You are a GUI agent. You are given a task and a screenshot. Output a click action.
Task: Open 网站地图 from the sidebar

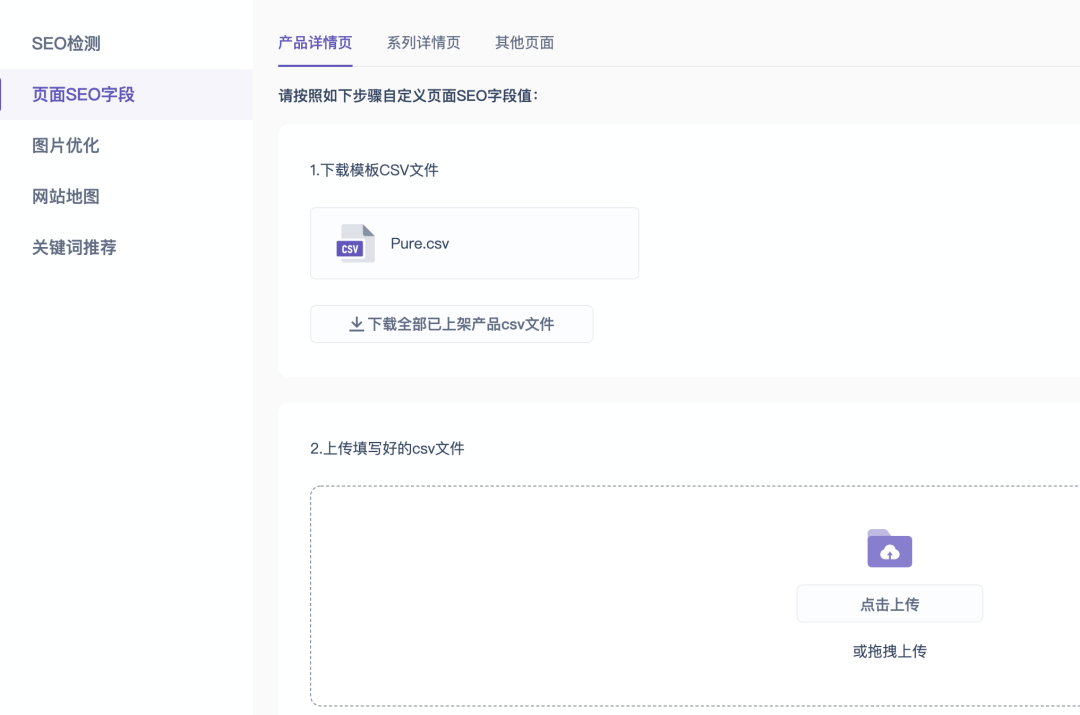click(x=66, y=197)
